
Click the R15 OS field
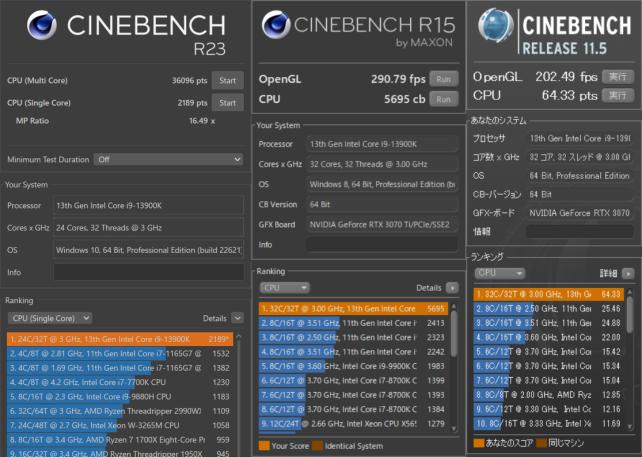[382, 184]
